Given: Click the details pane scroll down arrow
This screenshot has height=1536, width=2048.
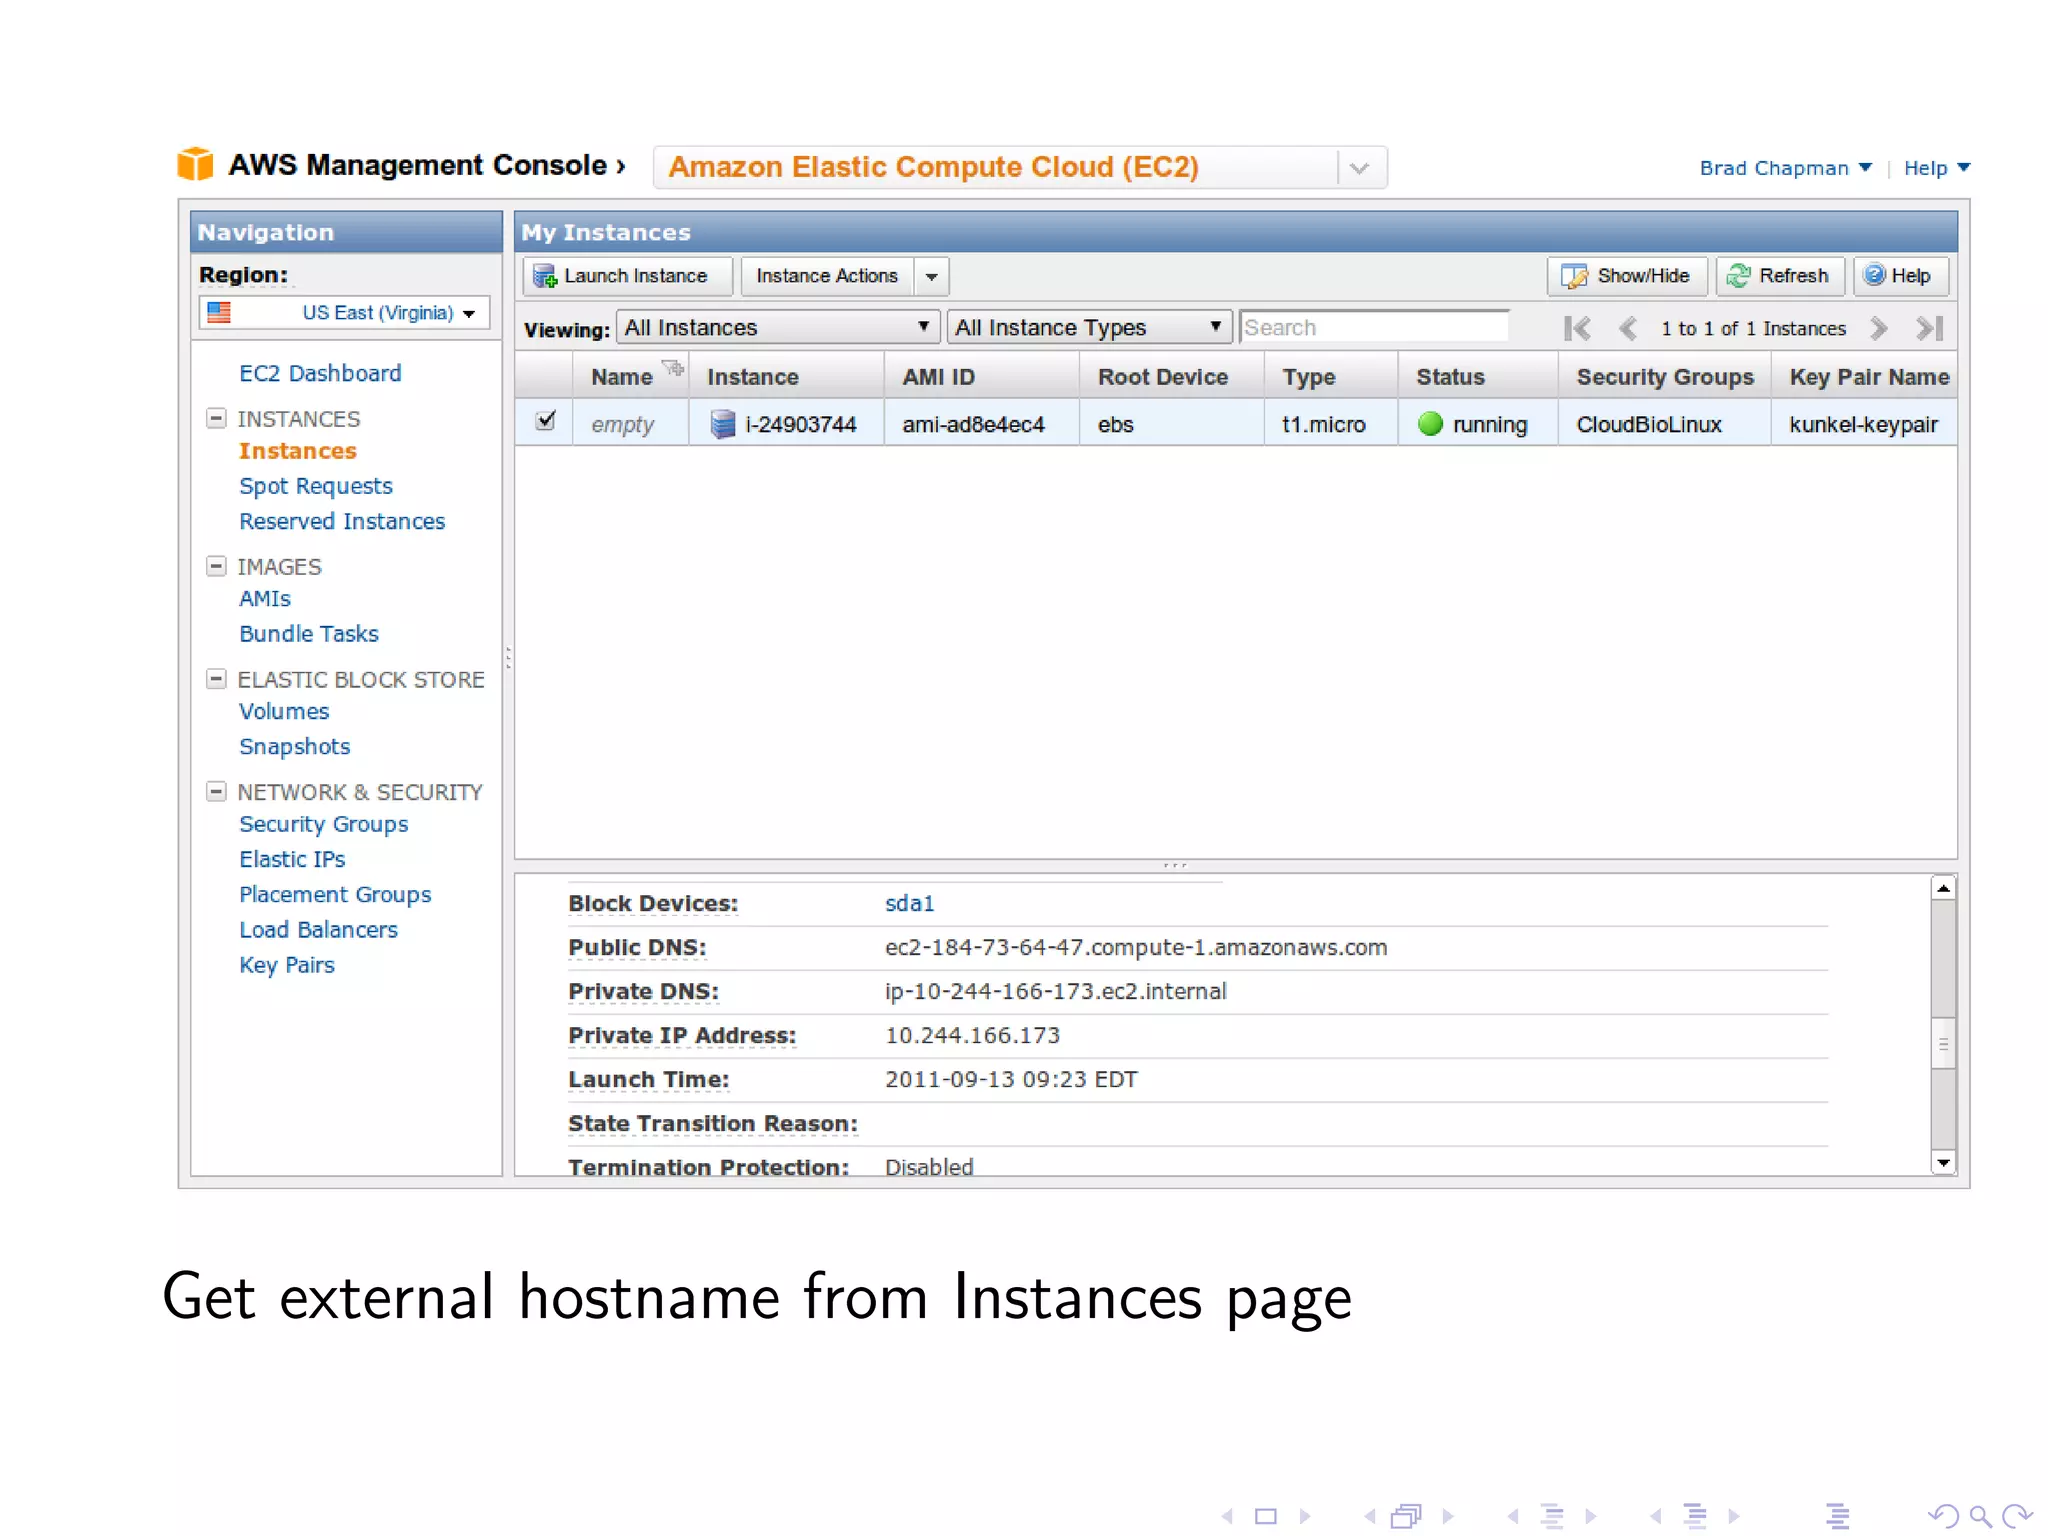Looking at the screenshot, I should [1942, 1162].
